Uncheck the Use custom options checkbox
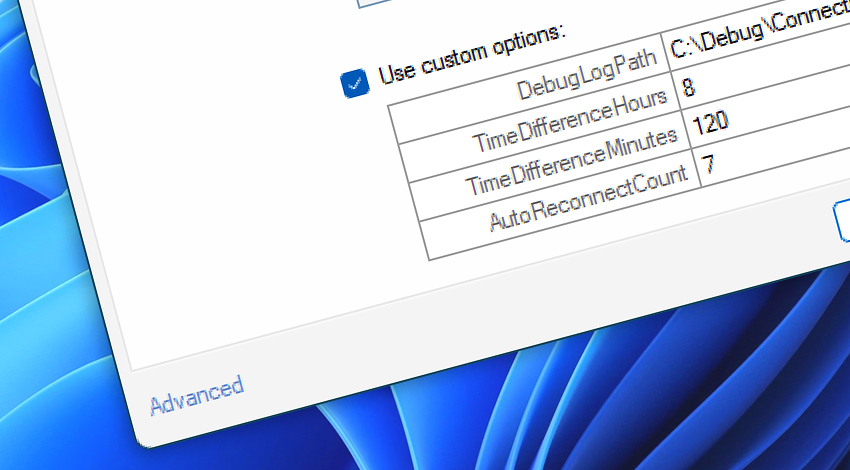 click(x=355, y=83)
